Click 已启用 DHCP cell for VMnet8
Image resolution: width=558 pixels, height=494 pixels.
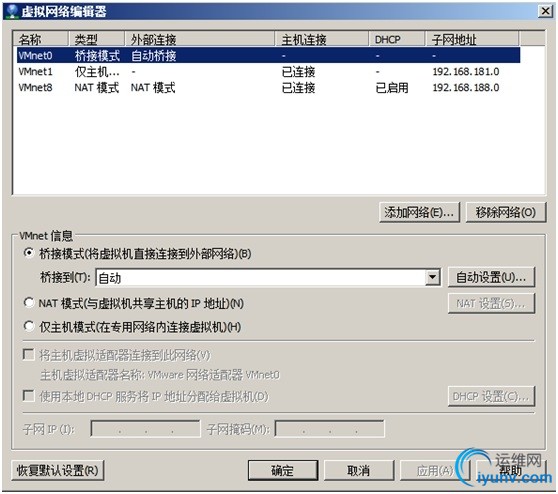[x=392, y=88]
